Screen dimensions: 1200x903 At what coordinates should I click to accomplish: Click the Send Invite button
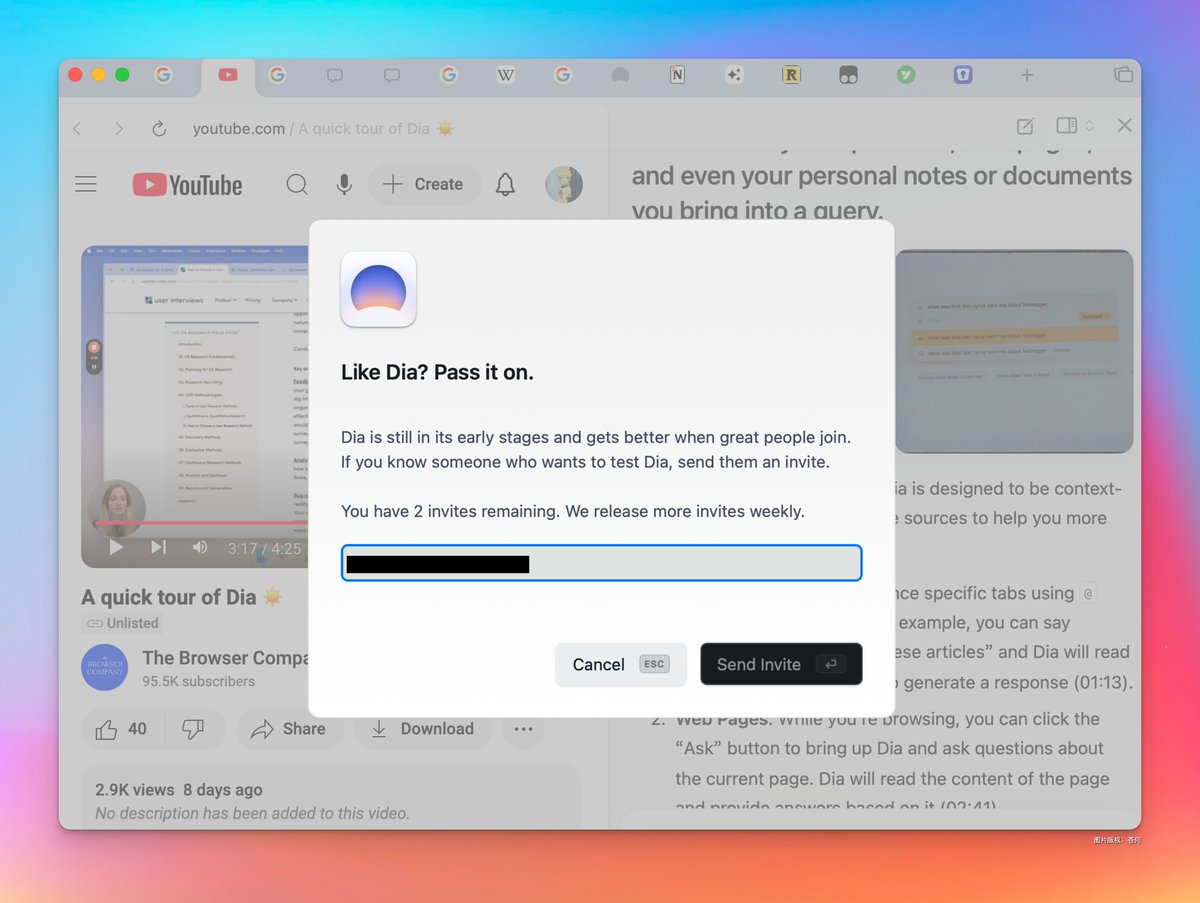pos(781,664)
